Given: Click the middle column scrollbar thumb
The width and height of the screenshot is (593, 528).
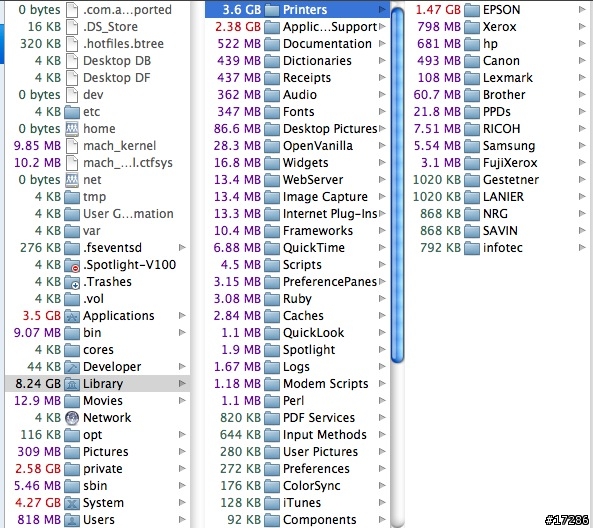Looking at the screenshot, I should (x=397, y=185).
